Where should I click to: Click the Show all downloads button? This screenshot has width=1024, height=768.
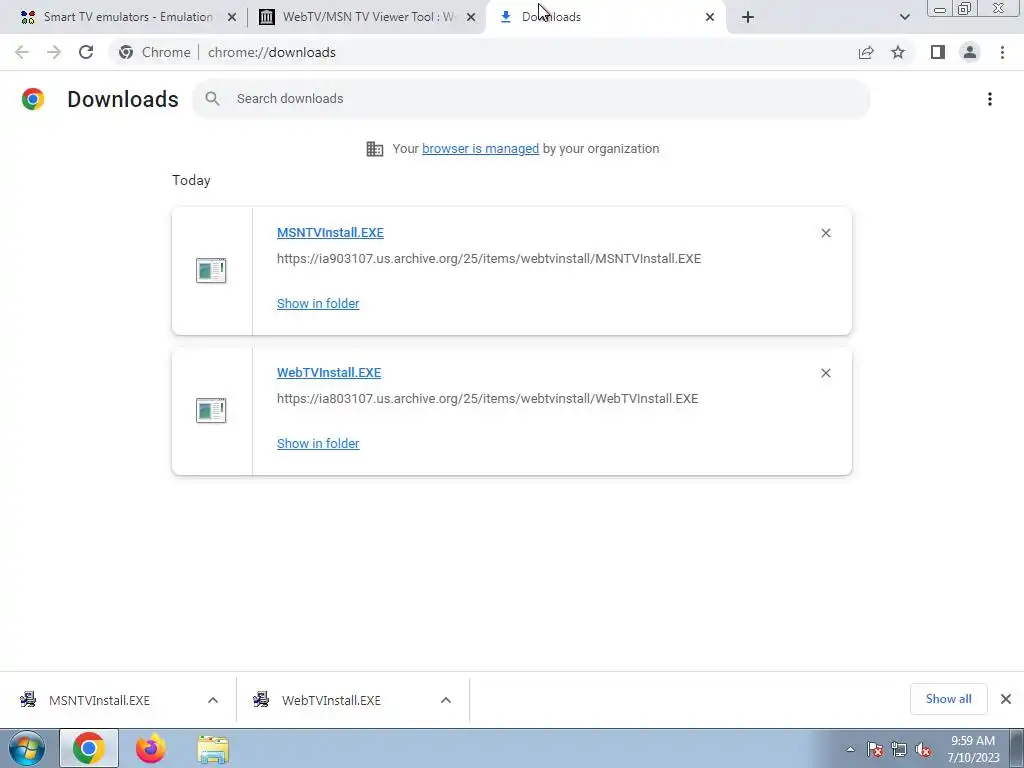(948, 699)
